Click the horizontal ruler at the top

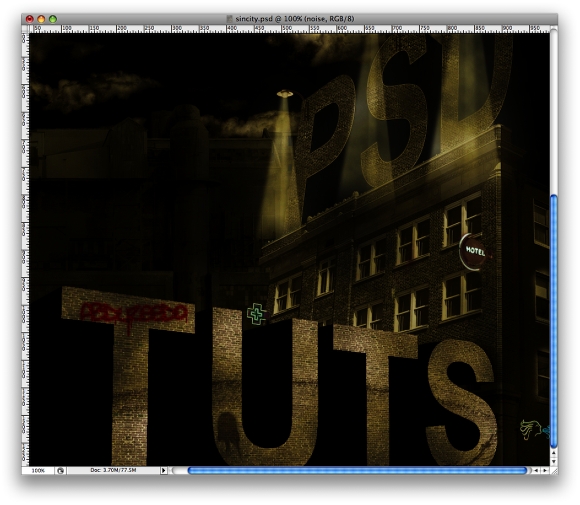click(x=289, y=29)
